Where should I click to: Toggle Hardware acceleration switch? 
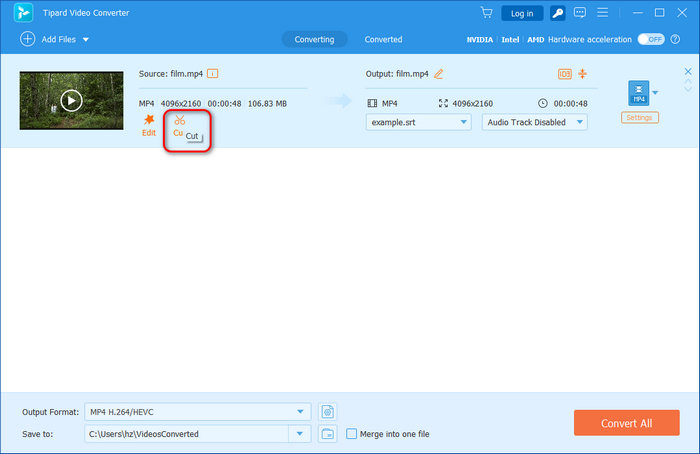click(652, 39)
